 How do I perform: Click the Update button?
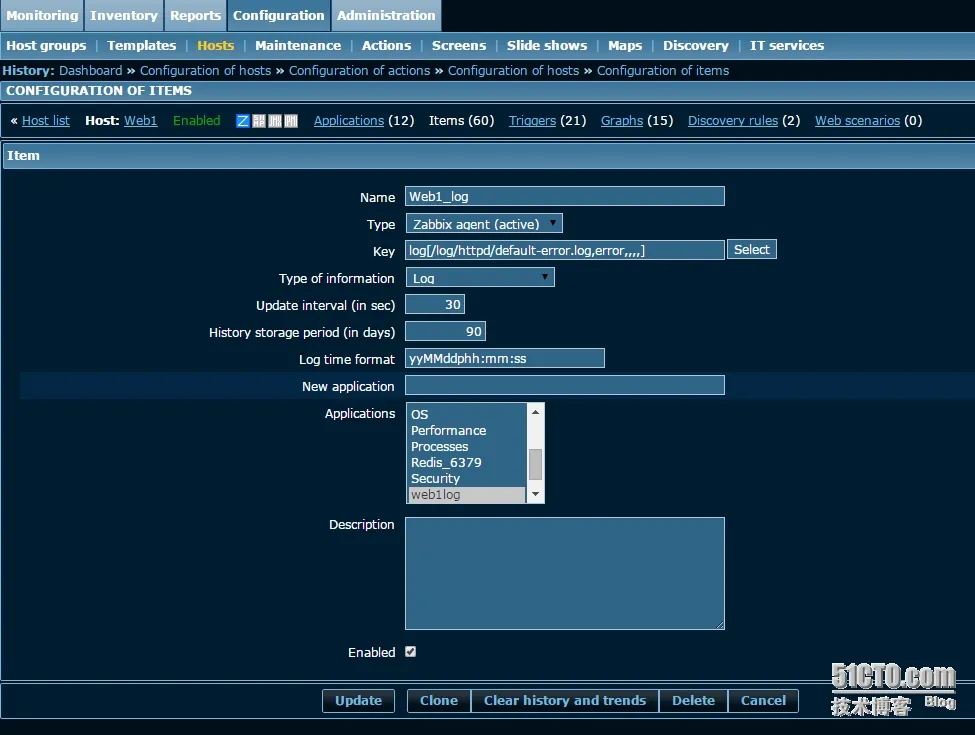click(358, 701)
